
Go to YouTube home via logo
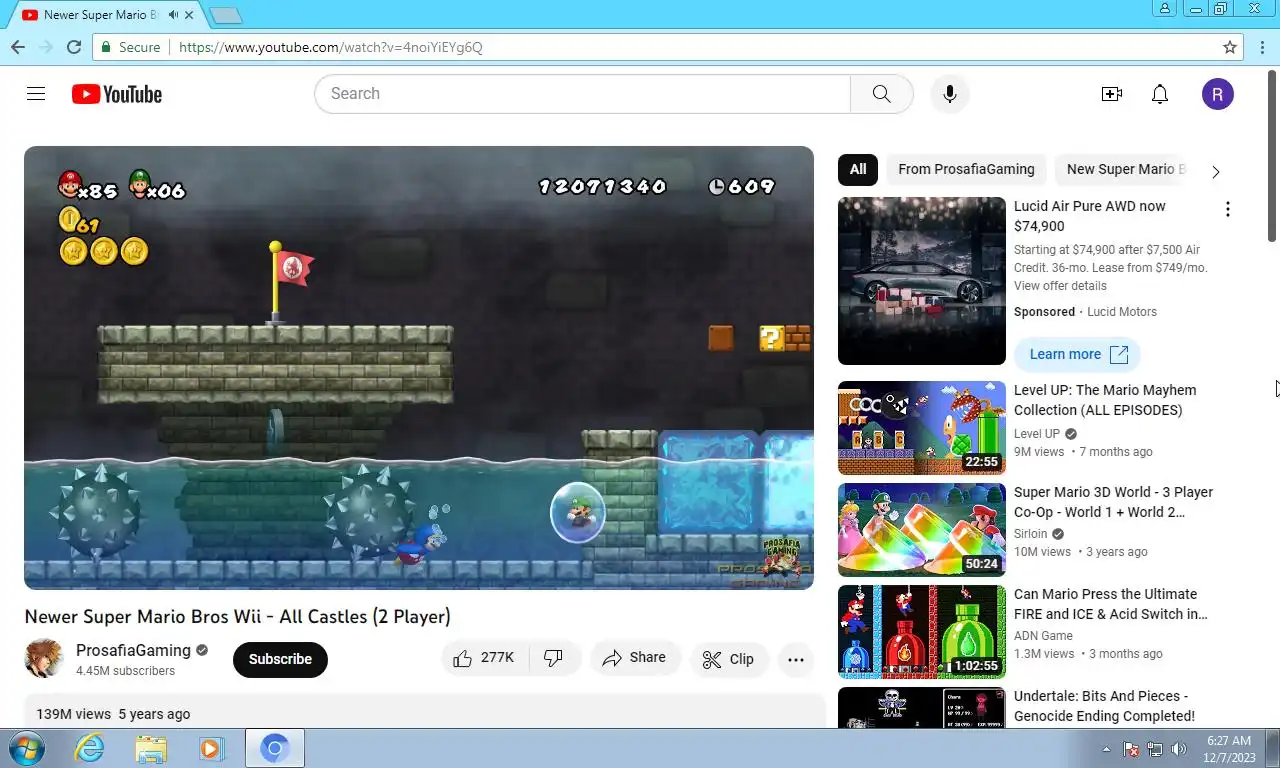pyautogui.click(x=117, y=94)
